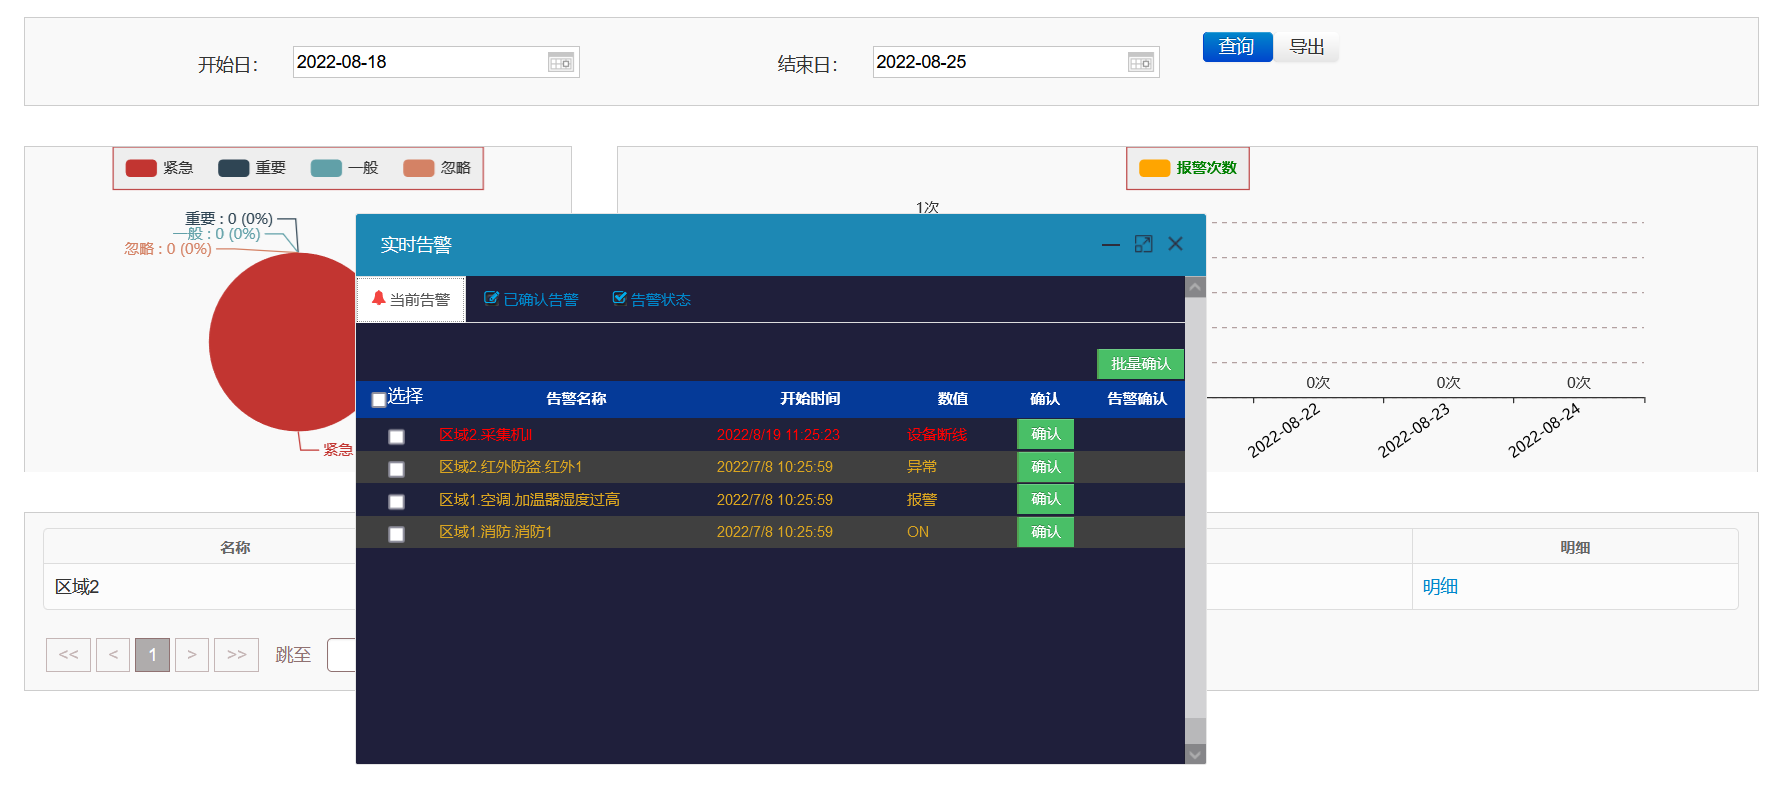Switch to the 已确认告警 tab
The height and width of the screenshot is (804, 1781).
coord(531,299)
